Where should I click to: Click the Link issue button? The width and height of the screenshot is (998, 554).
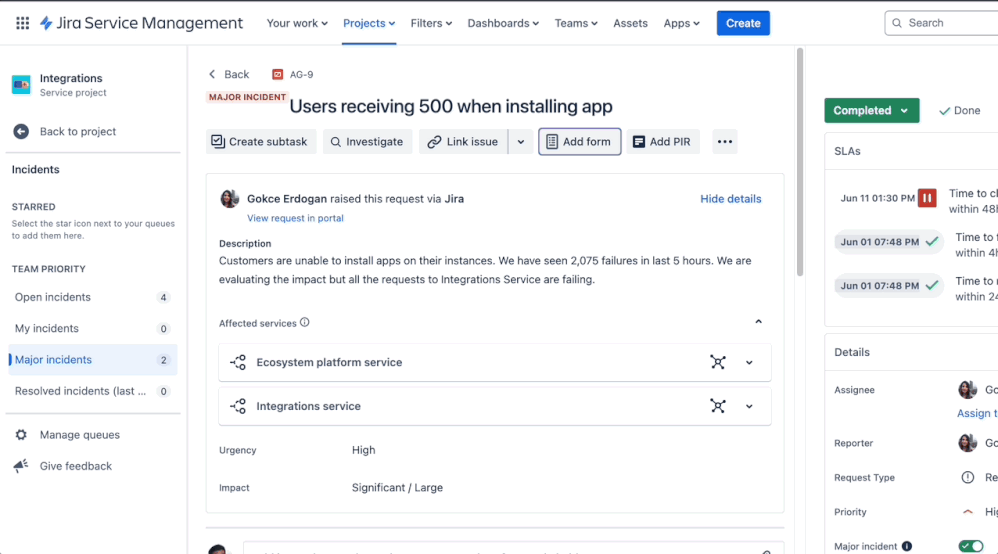point(463,141)
